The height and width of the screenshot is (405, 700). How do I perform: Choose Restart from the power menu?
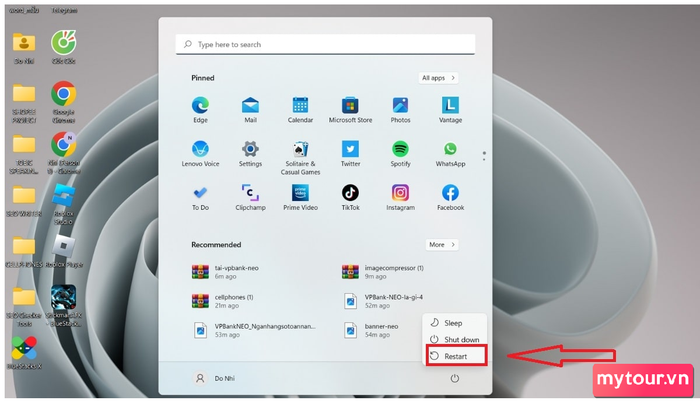[456, 356]
